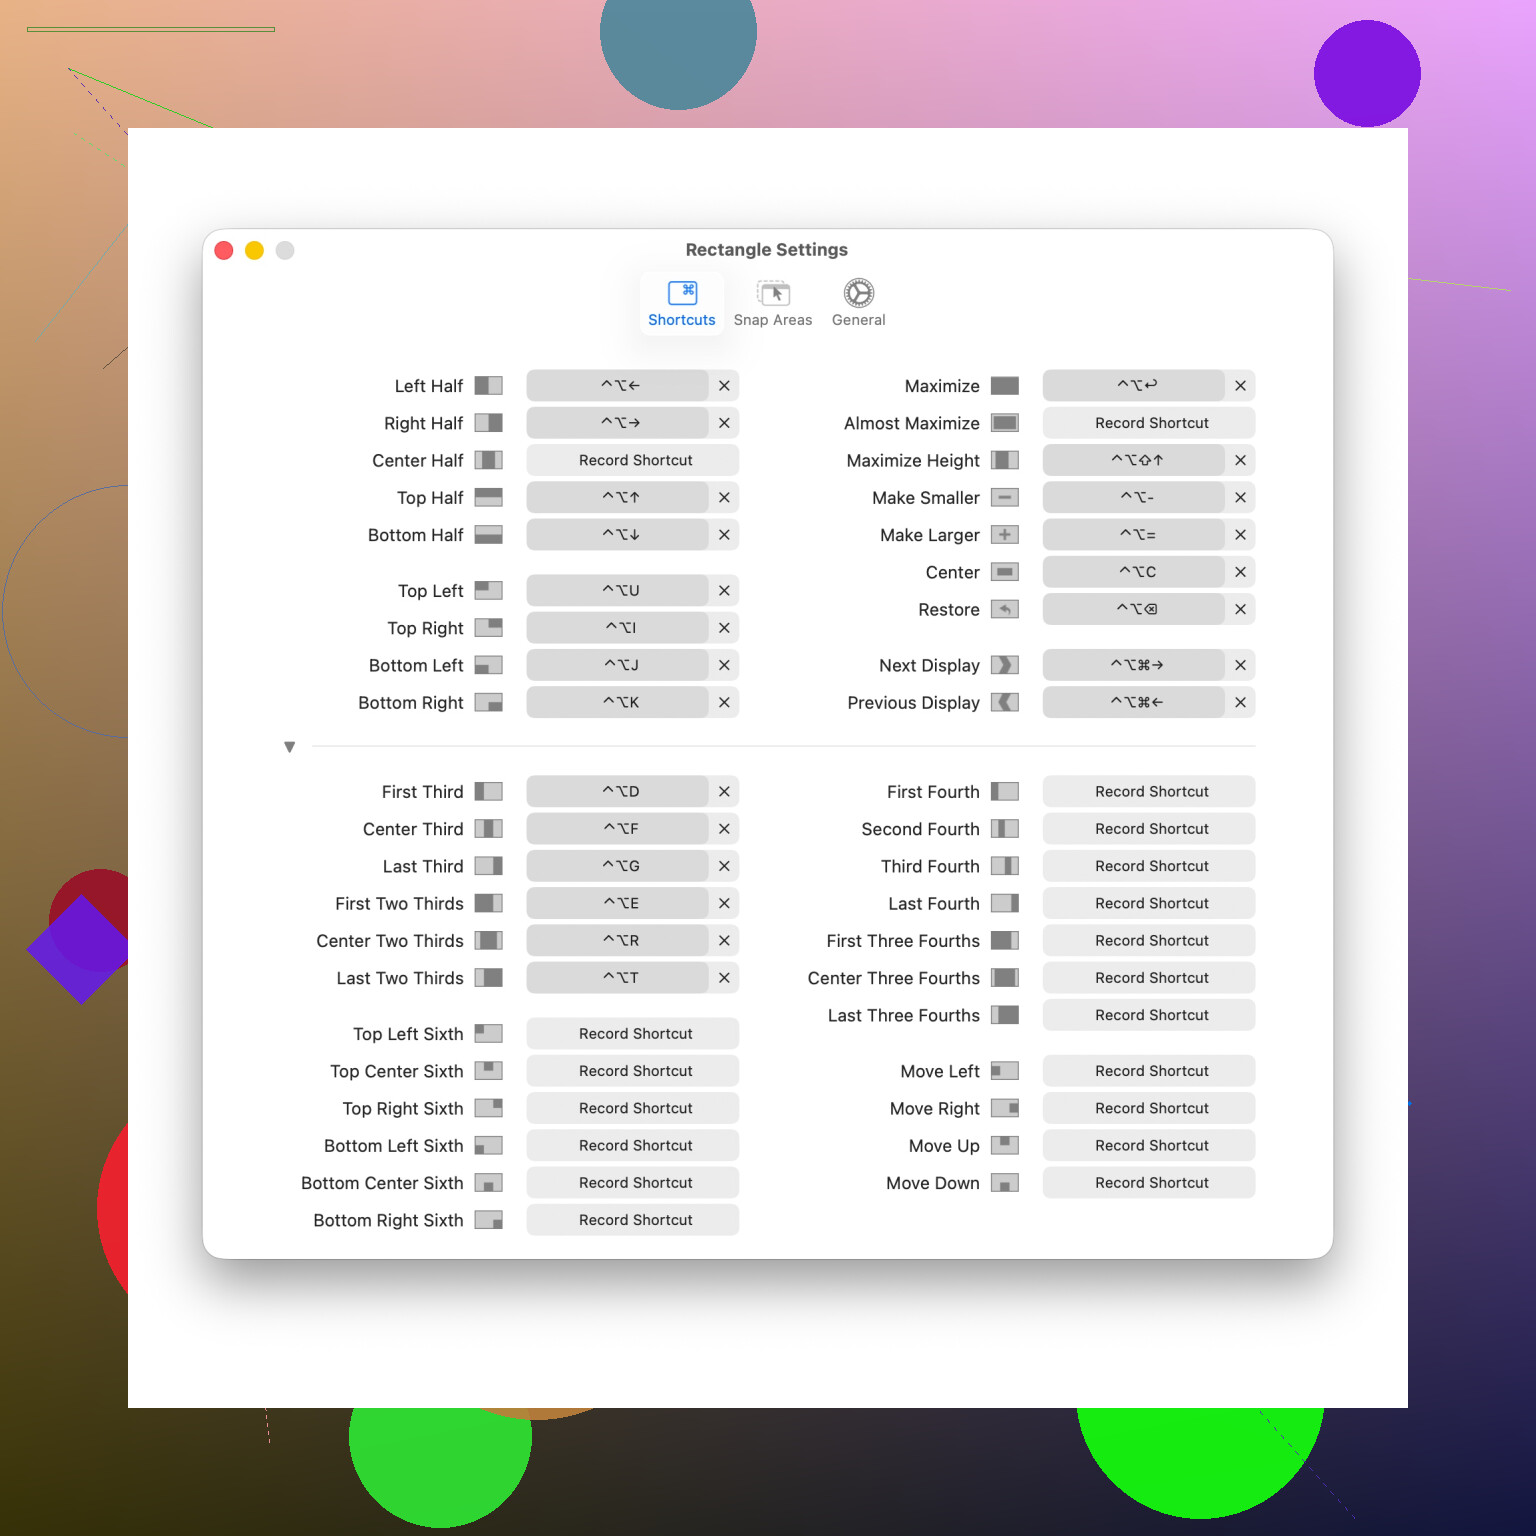Click the Top Right layout icon
This screenshot has width=1536, height=1536.
coord(488,628)
